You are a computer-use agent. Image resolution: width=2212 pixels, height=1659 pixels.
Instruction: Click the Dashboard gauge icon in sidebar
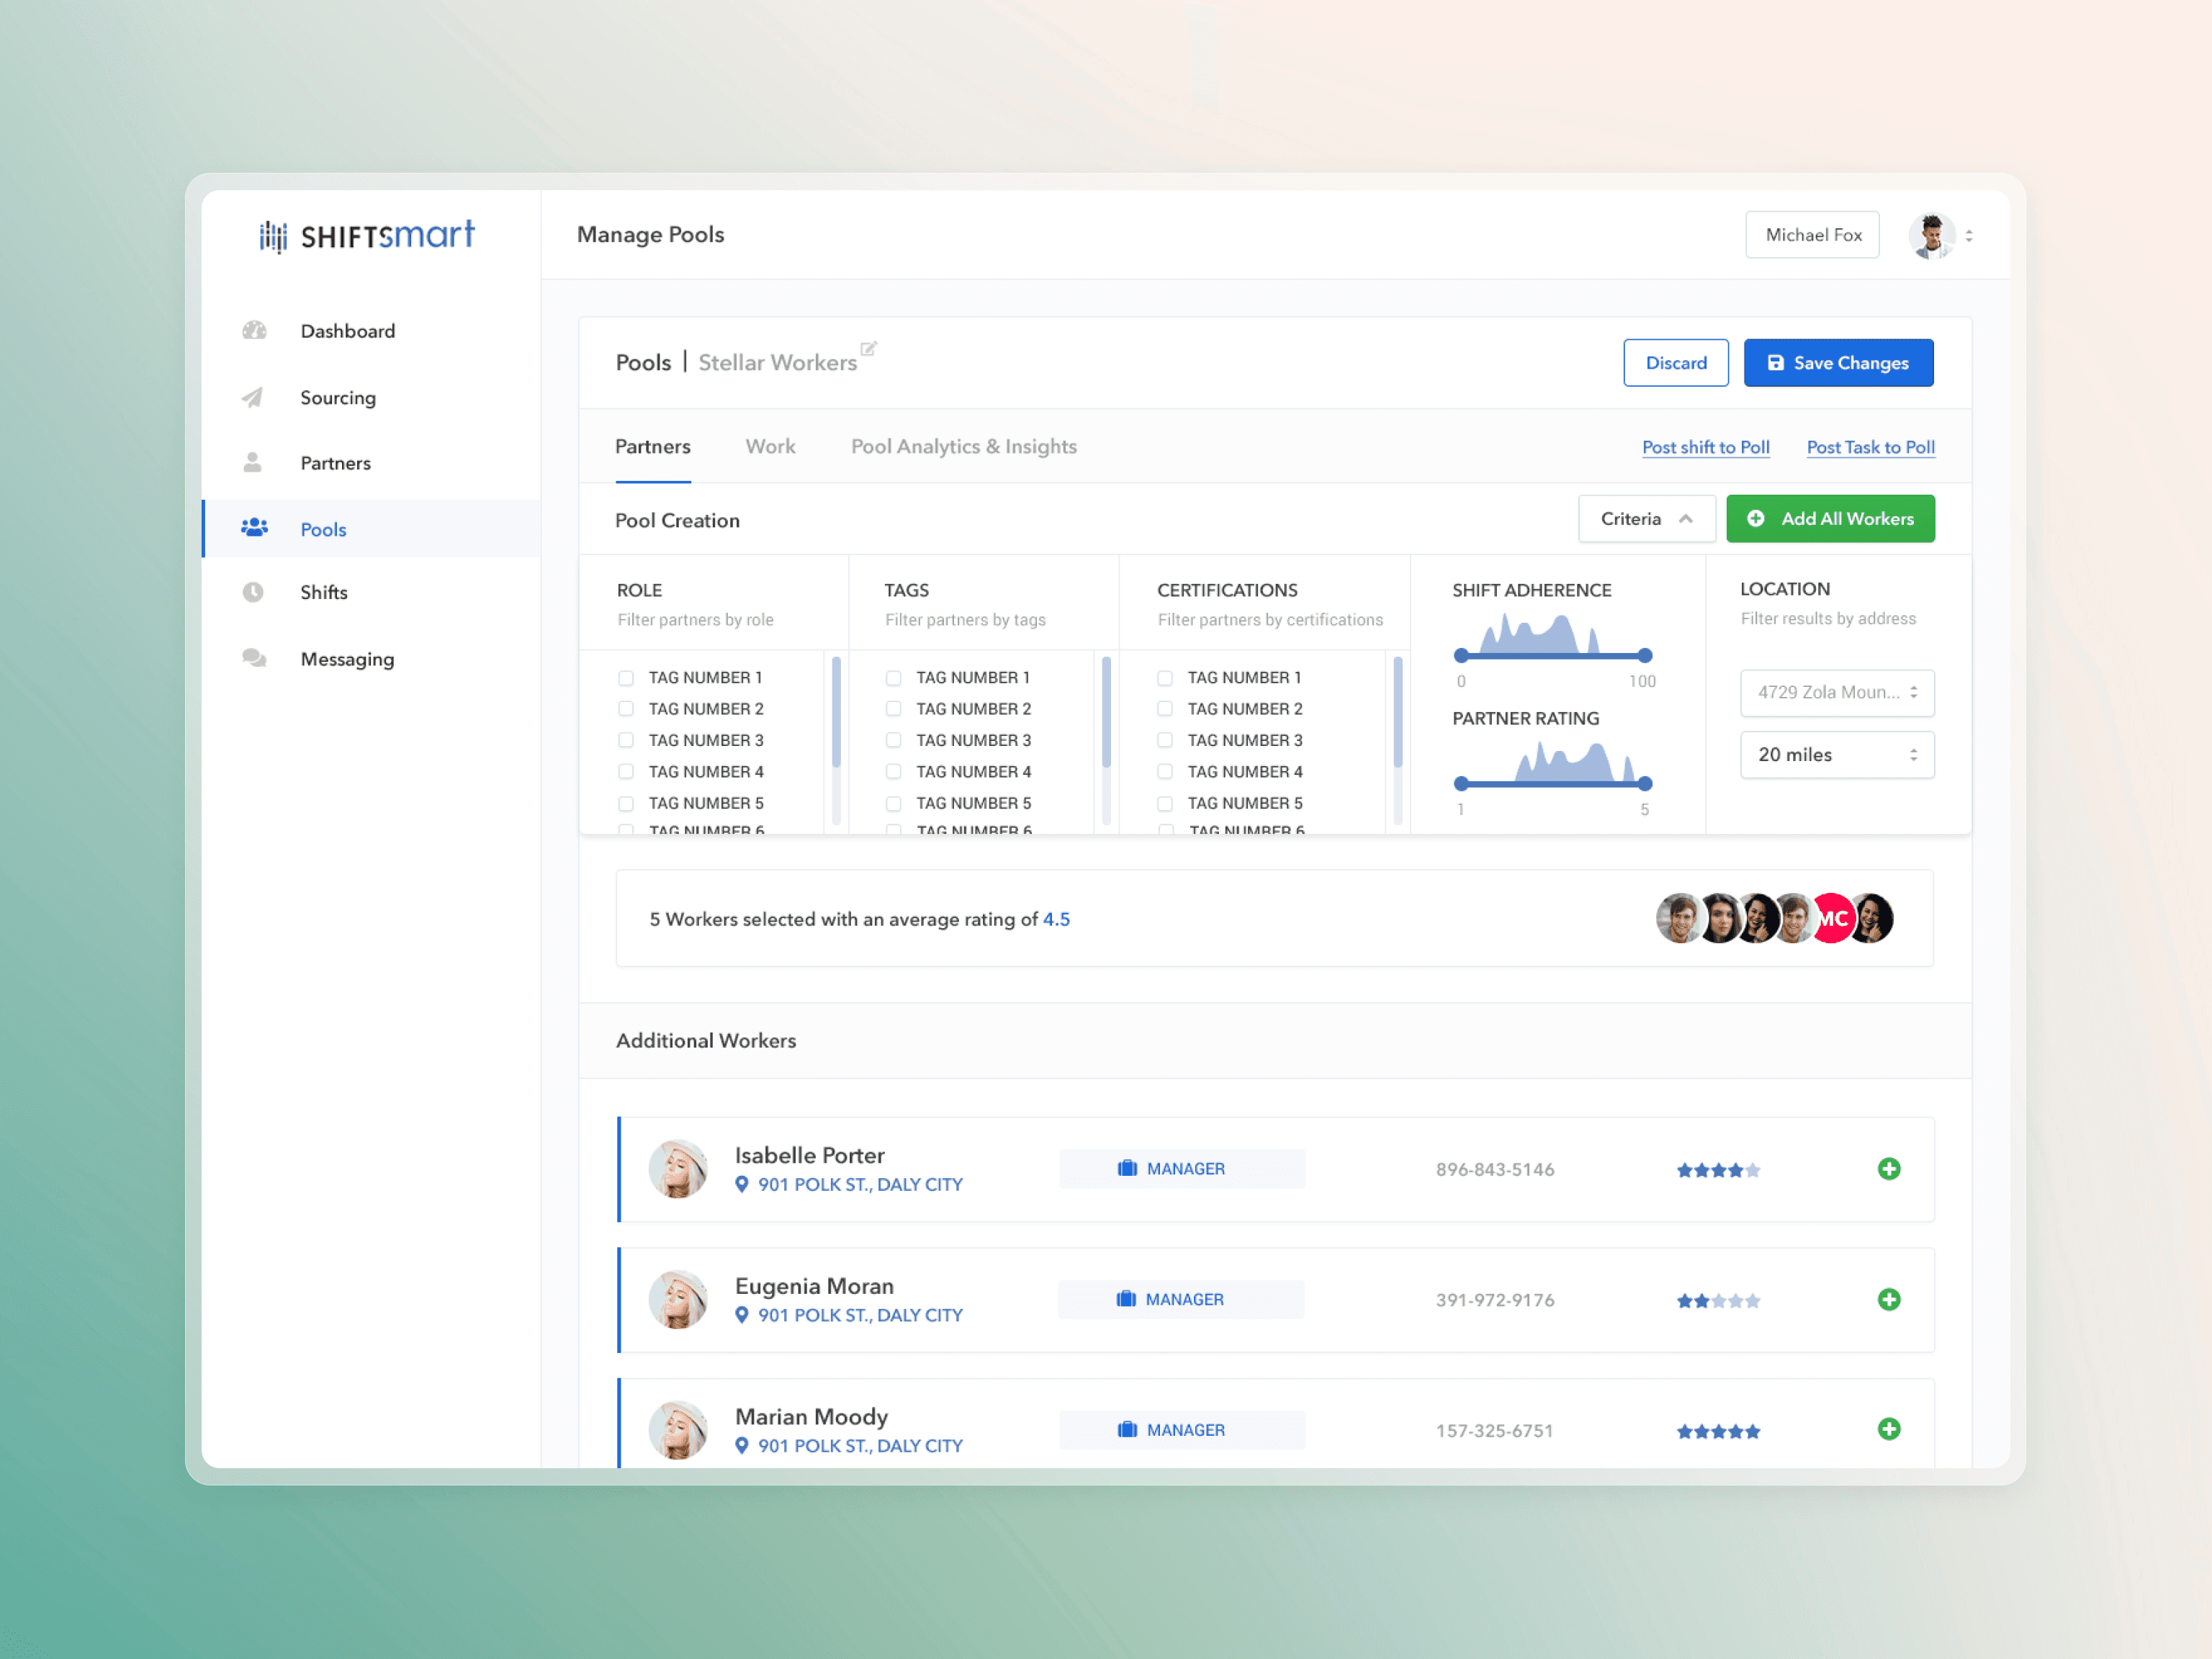[x=254, y=331]
